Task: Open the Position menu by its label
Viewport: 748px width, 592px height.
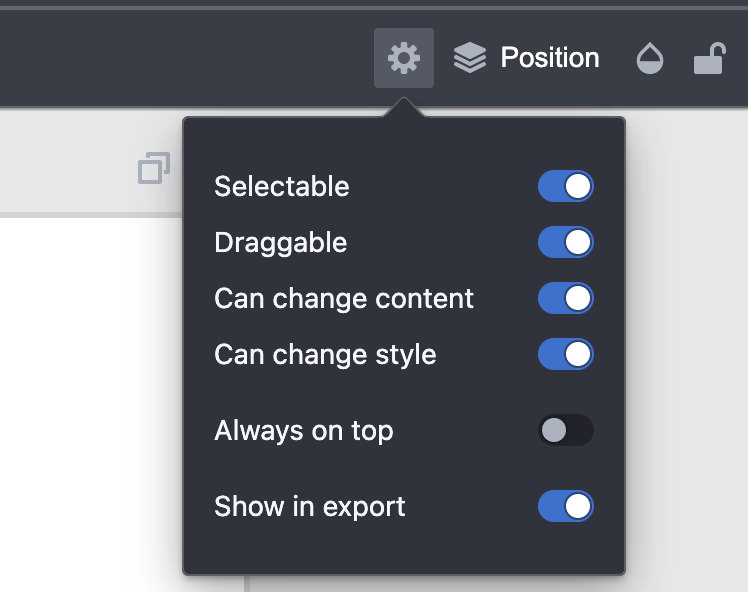Action: pyautogui.click(x=549, y=58)
